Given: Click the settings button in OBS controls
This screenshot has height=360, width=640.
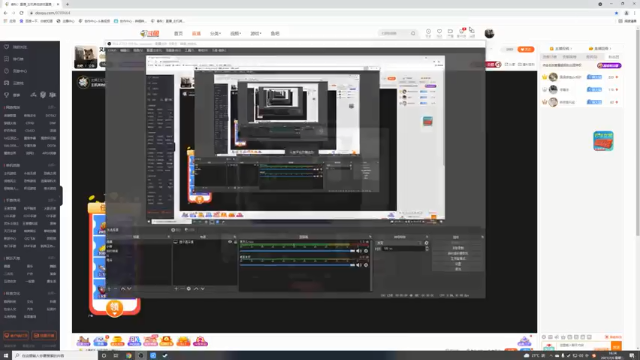Looking at the screenshot, I should (x=458, y=264).
